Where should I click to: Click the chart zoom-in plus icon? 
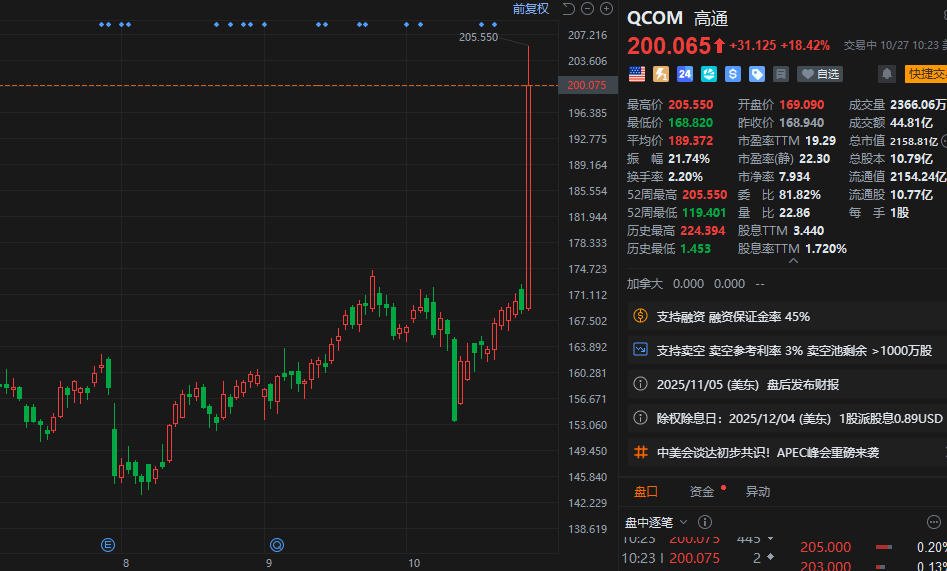(607, 9)
